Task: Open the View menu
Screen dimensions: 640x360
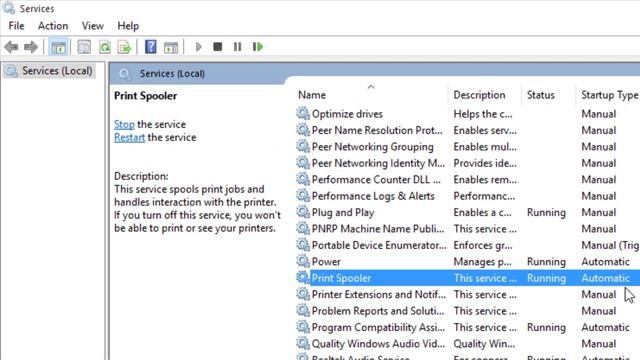Action: (x=93, y=26)
